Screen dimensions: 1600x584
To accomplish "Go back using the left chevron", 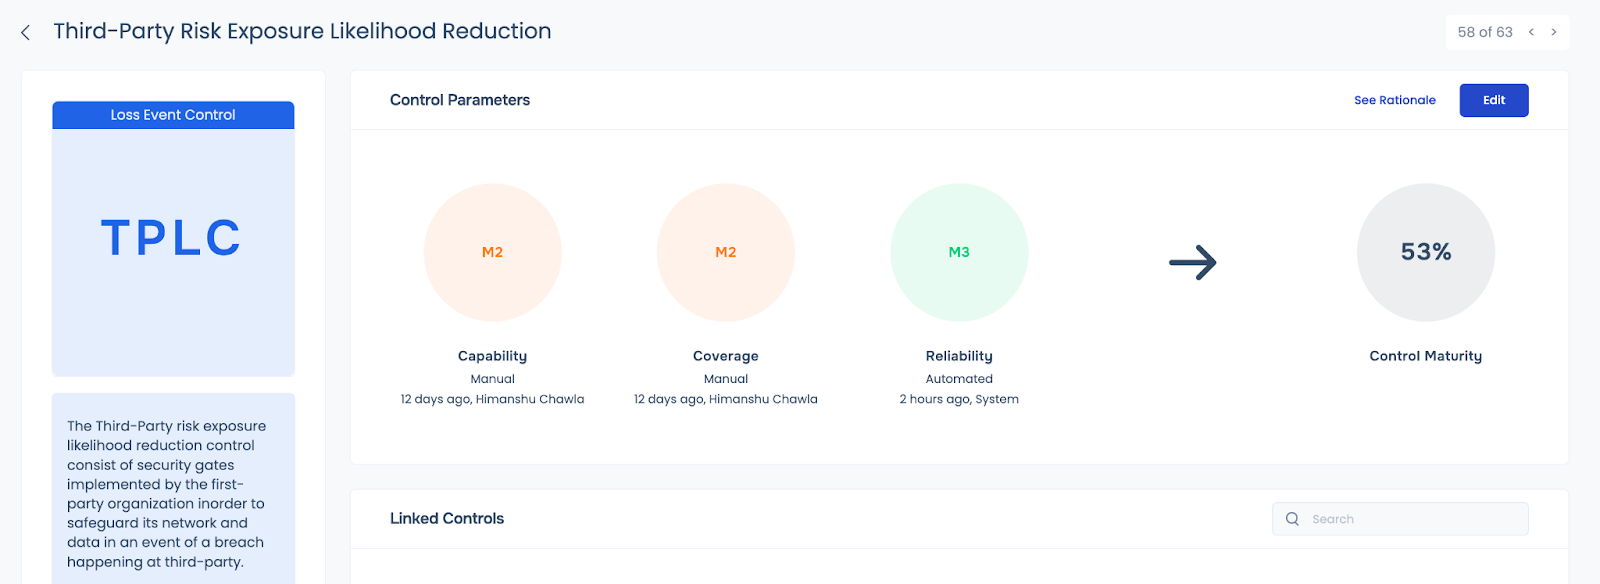I will pos(26,33).
